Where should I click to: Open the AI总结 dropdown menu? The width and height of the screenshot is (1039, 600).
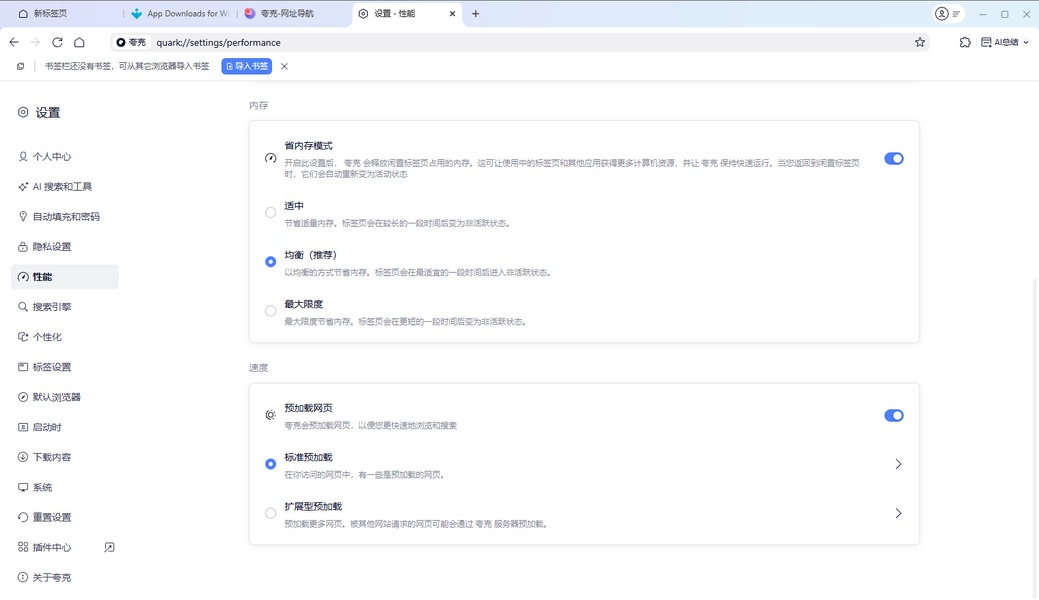[1004, 42]
